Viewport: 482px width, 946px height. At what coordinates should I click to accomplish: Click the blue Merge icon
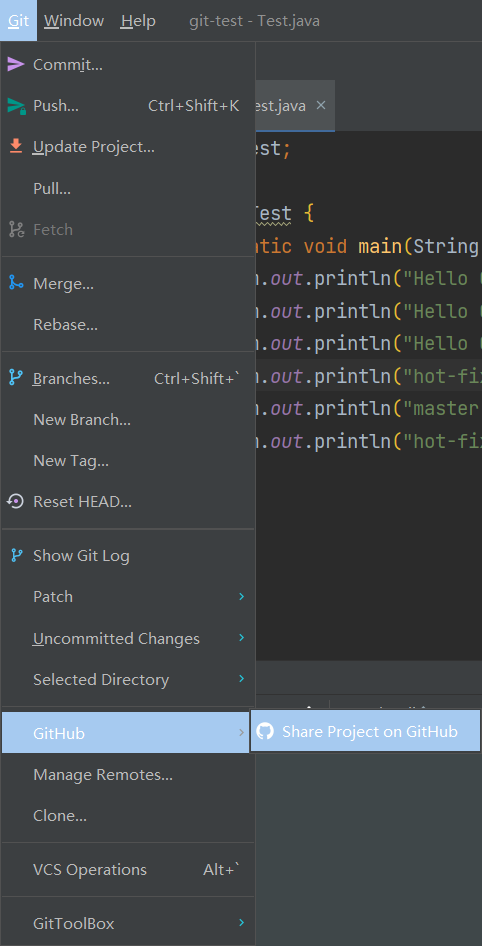(x=16, y=283)
